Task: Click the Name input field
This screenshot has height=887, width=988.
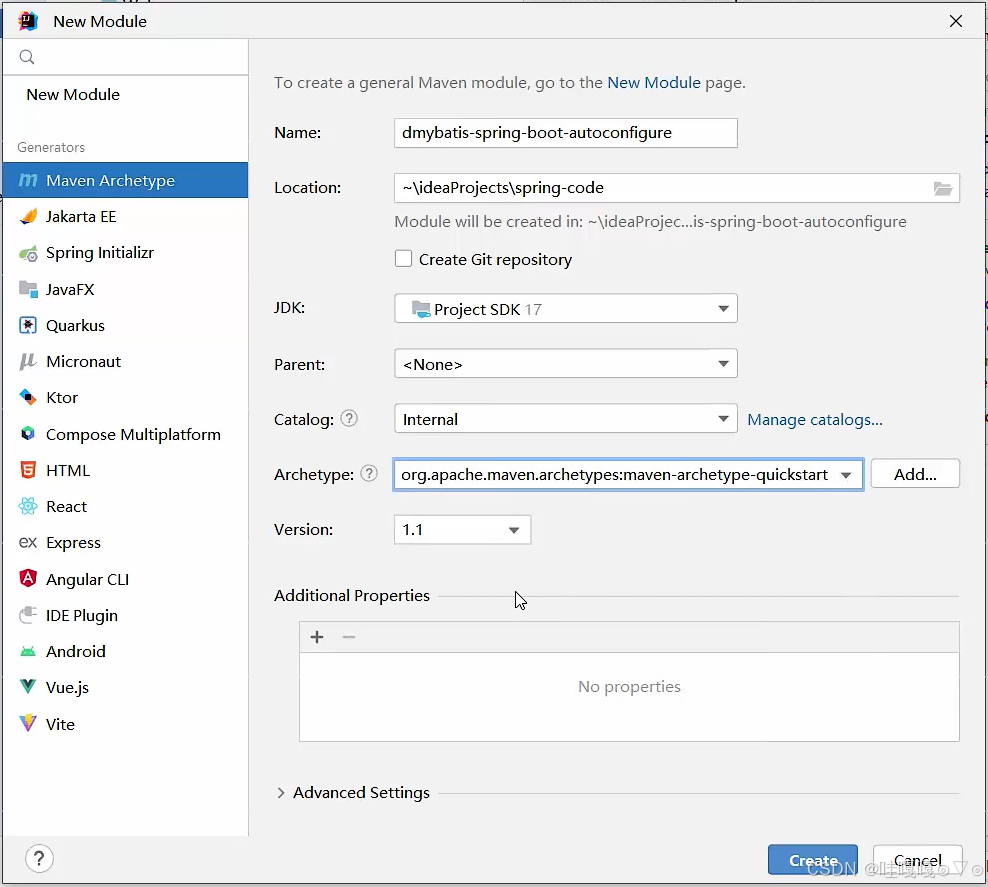Action: point(566,133)
